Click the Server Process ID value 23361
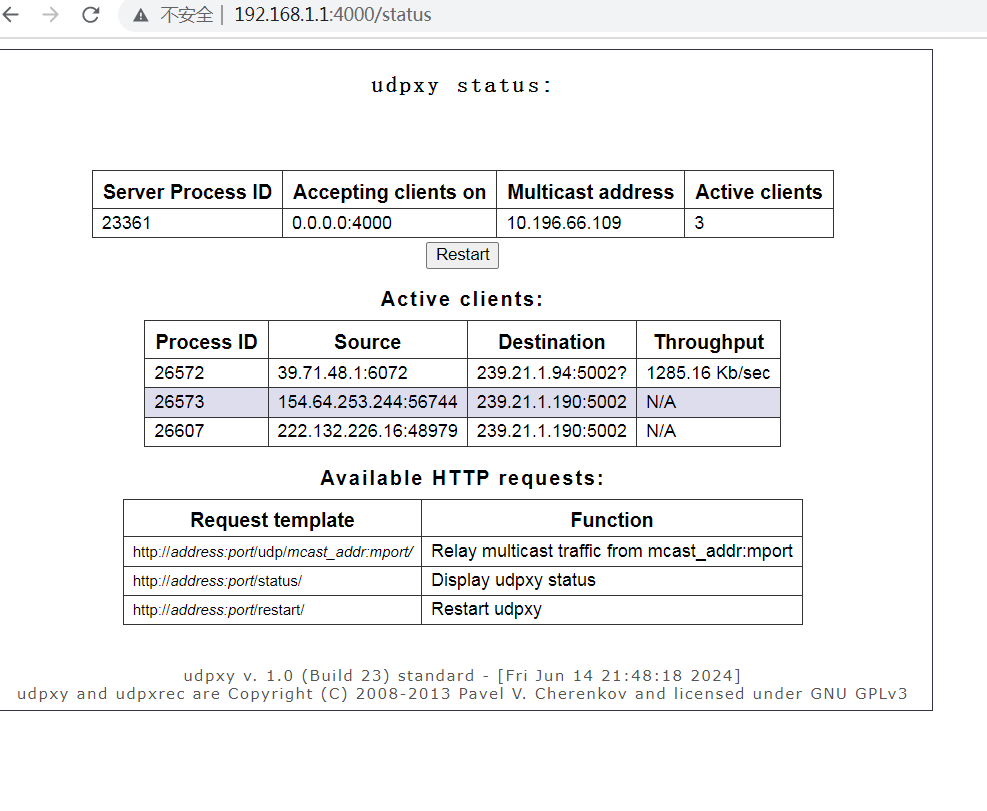Image resolution: width=987 pixels, height=811 pixels. pyautogui.click(x=127, y=223)
